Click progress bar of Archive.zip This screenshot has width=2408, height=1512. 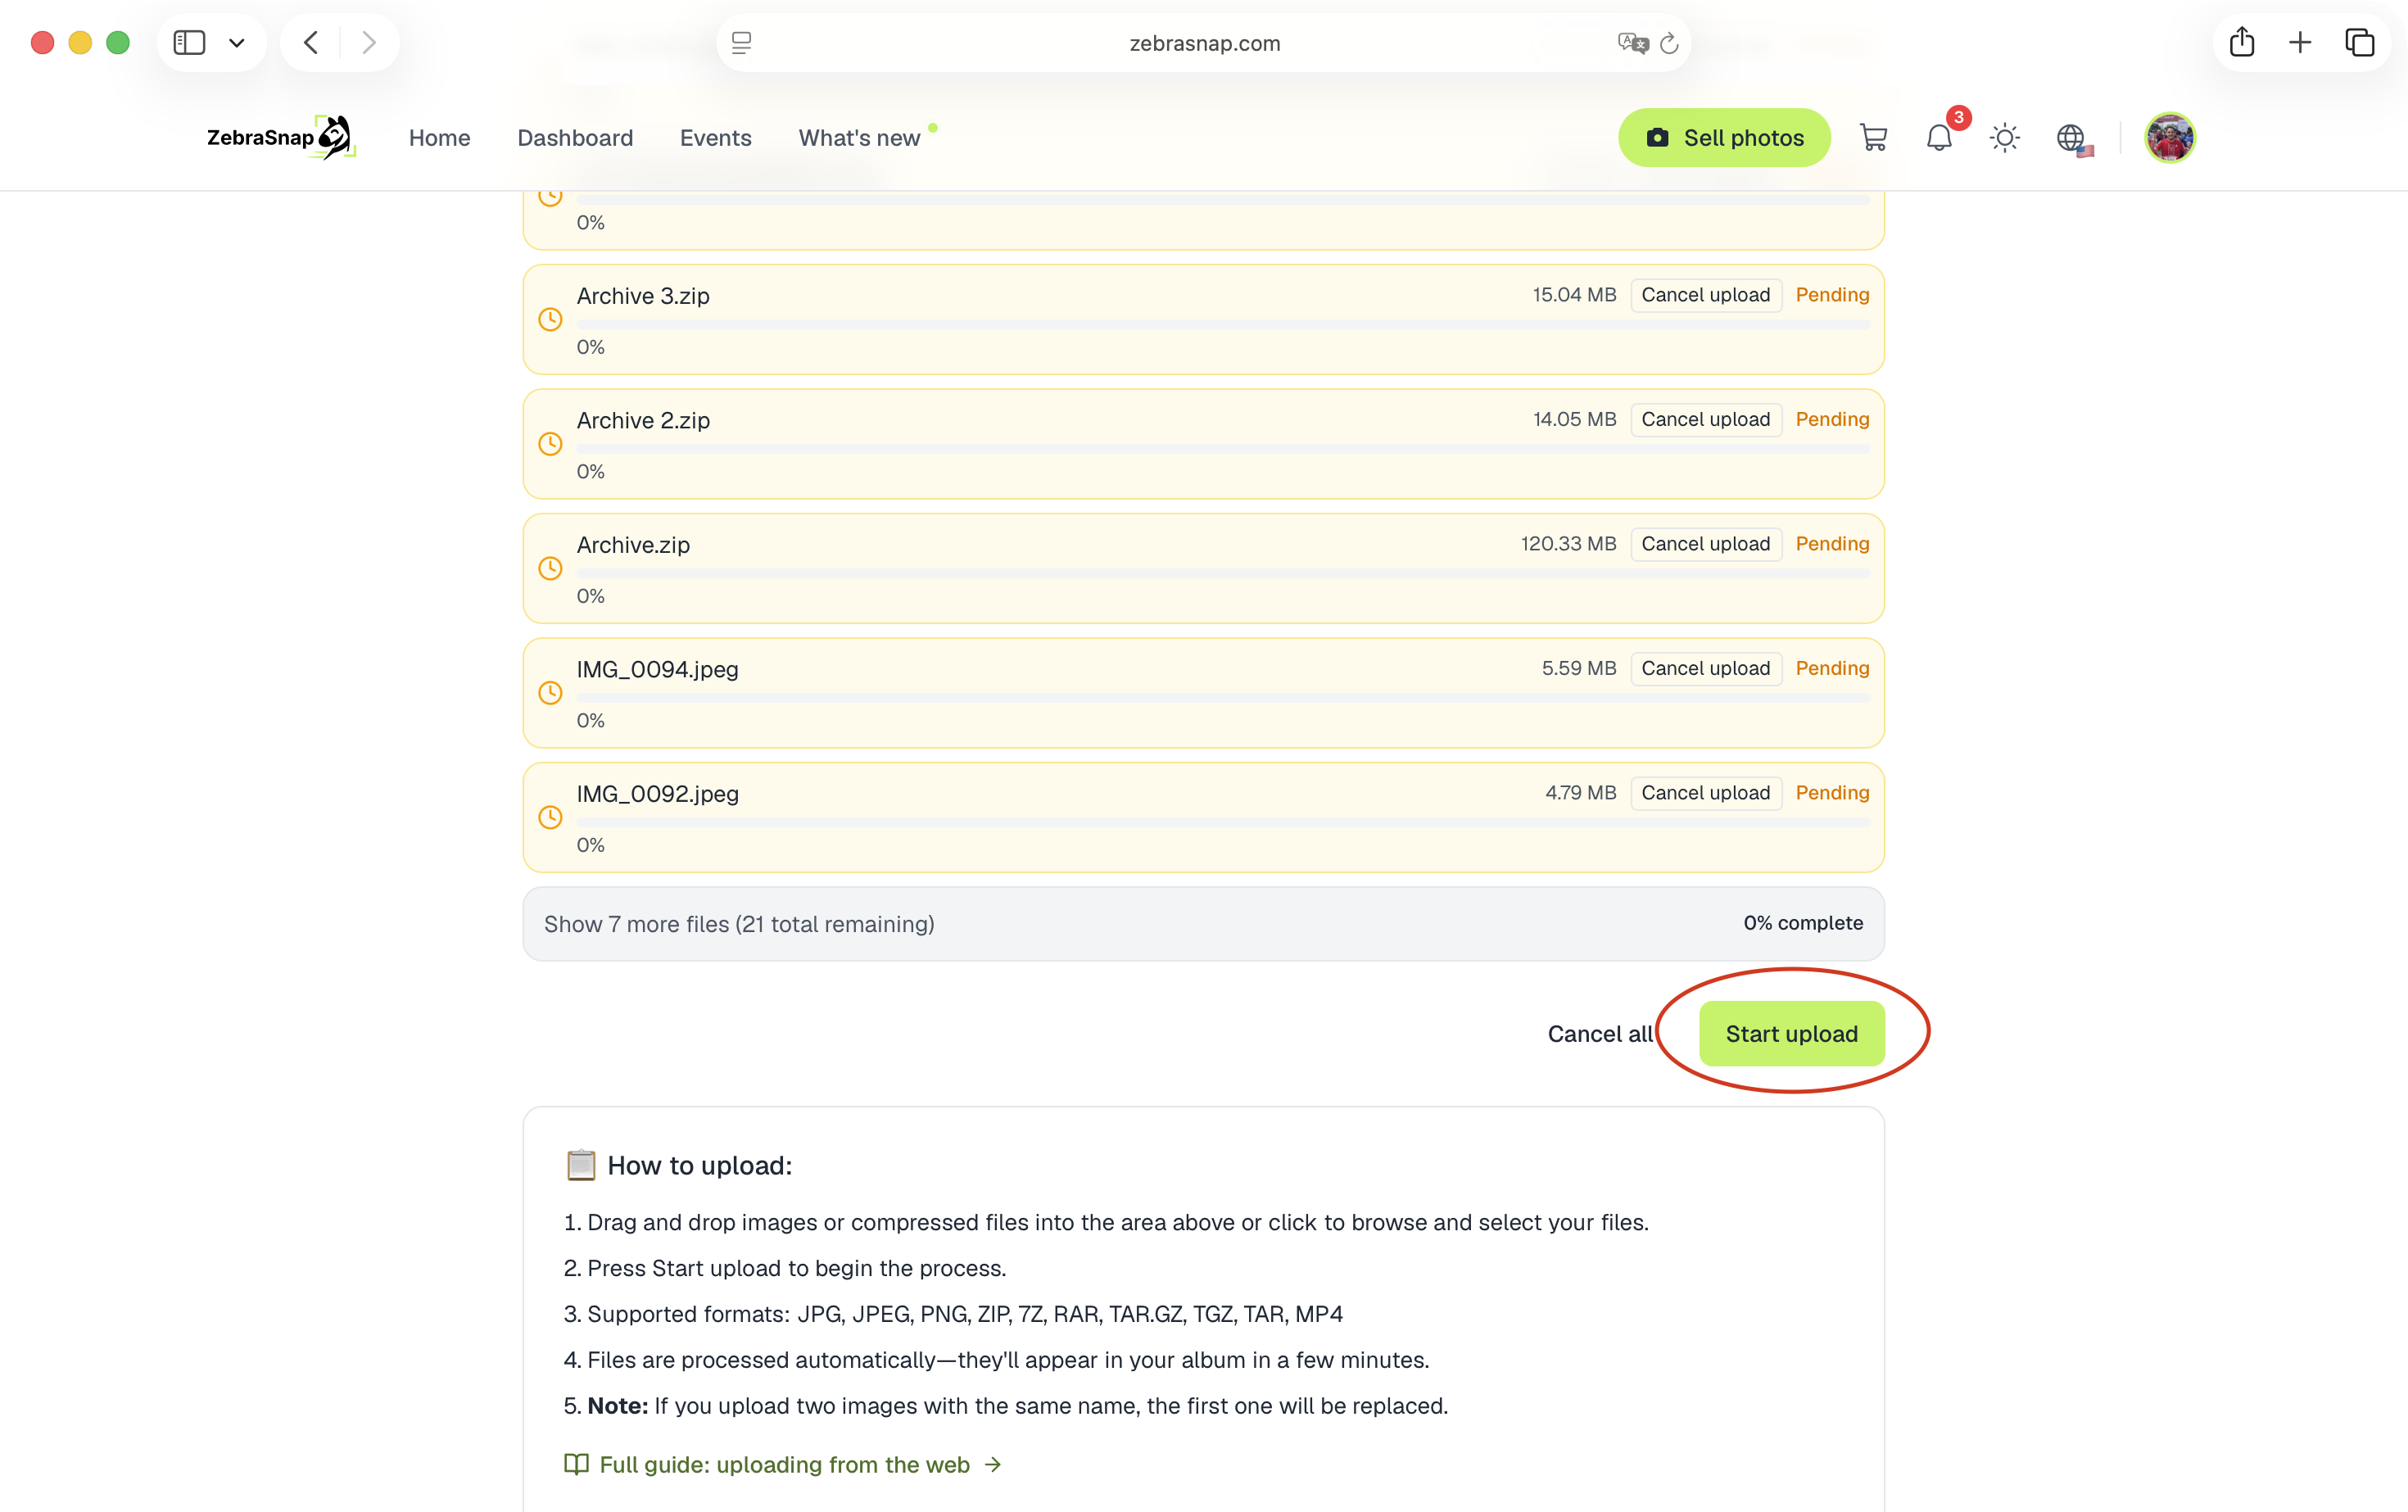tap(1223, 574)
